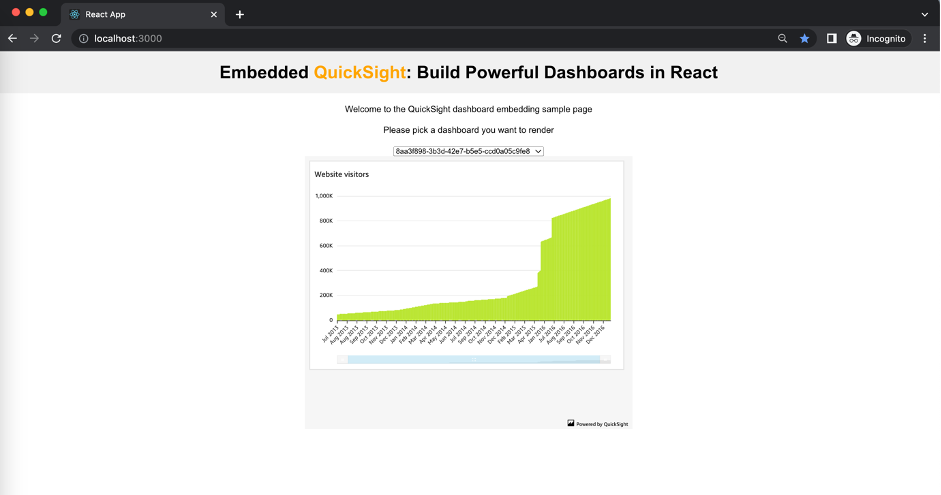Click the right handle of chart range slider
Screen dimensions: 941x495
[x=605, y=359]
